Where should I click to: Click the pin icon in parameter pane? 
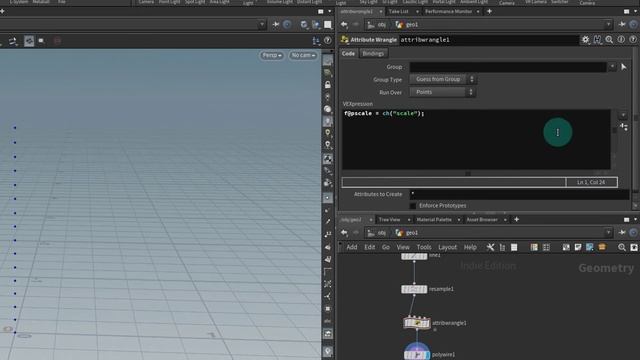[x=622, y=24]
